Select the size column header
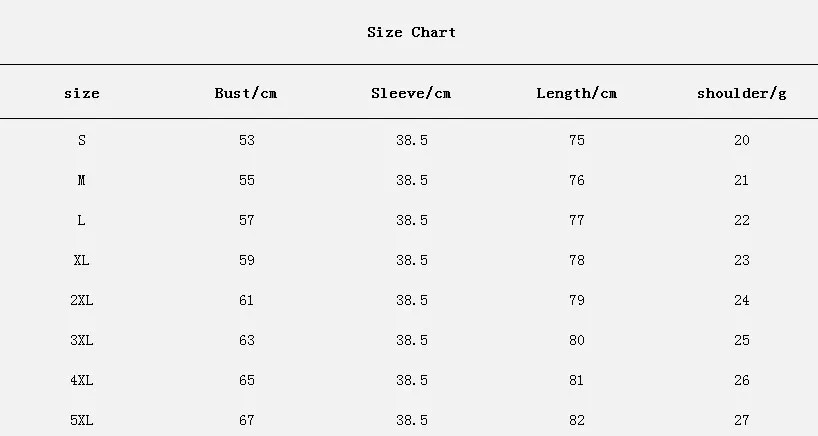The width and height of the screenshot is (818, 436). click(81, 93)
